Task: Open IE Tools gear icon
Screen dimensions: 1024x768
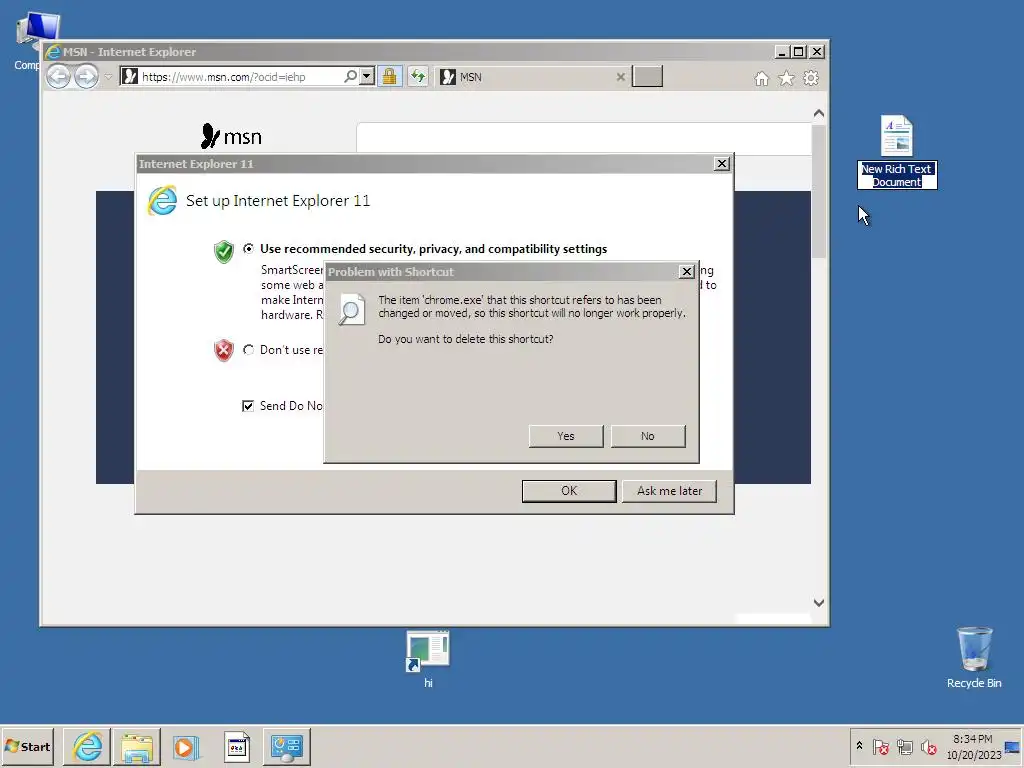Action: click(x=811, y=78)
